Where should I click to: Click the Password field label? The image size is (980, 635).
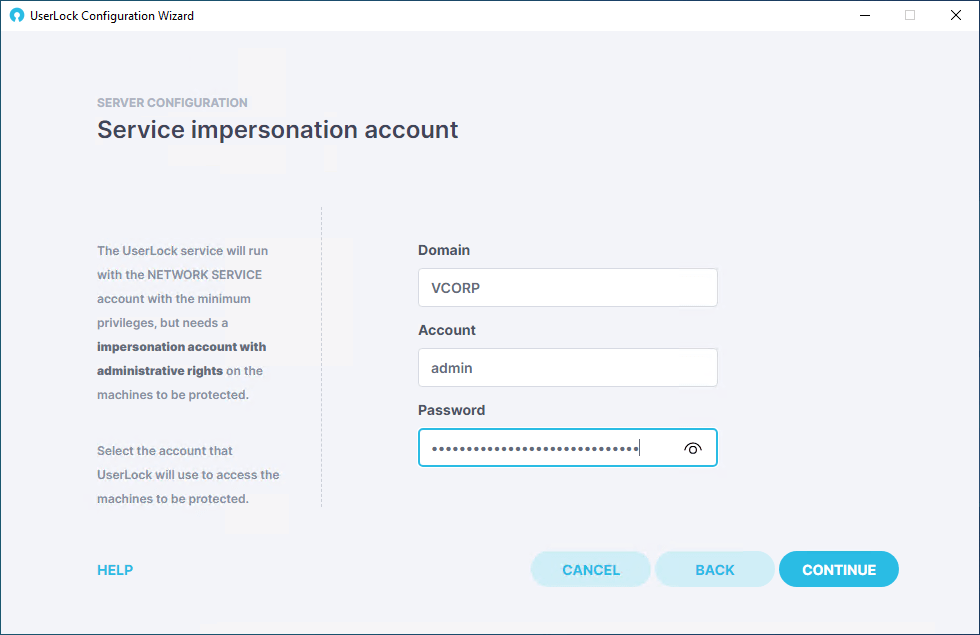(x=451, y=410)
